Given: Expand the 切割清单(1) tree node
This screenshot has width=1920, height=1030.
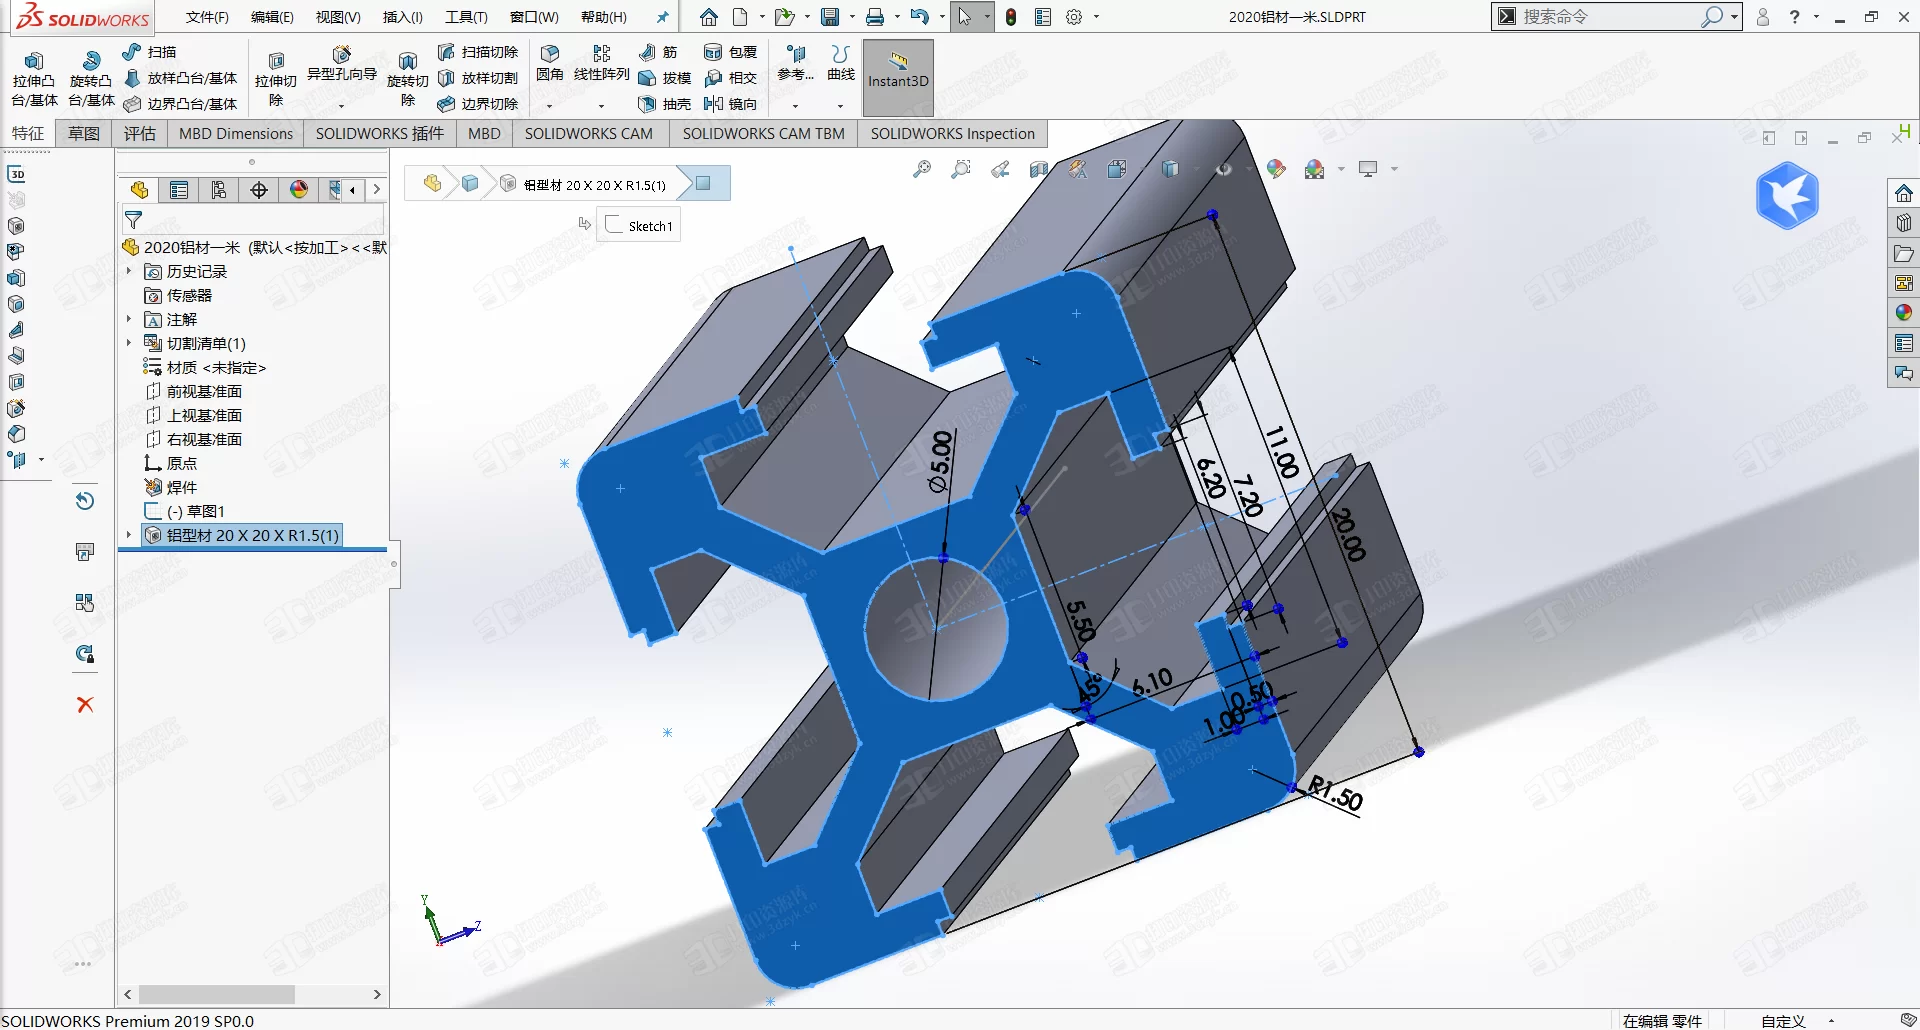Looking at the screenshot, I should pyautogui.click(x=129, y=343).
